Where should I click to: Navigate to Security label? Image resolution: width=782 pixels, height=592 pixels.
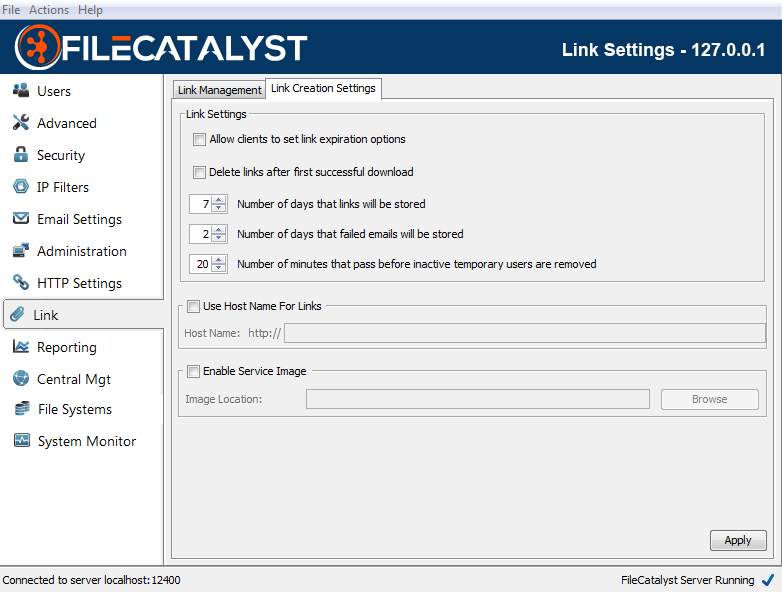point(61,156)
